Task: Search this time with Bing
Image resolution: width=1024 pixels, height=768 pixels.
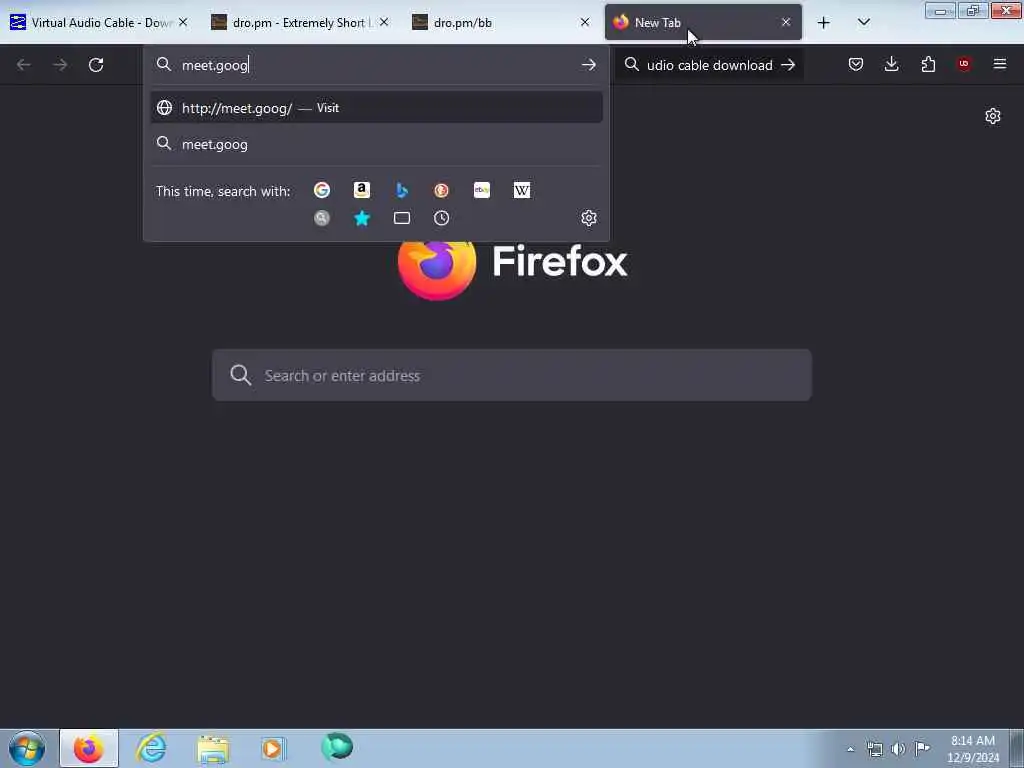Action: coord(402,190)
